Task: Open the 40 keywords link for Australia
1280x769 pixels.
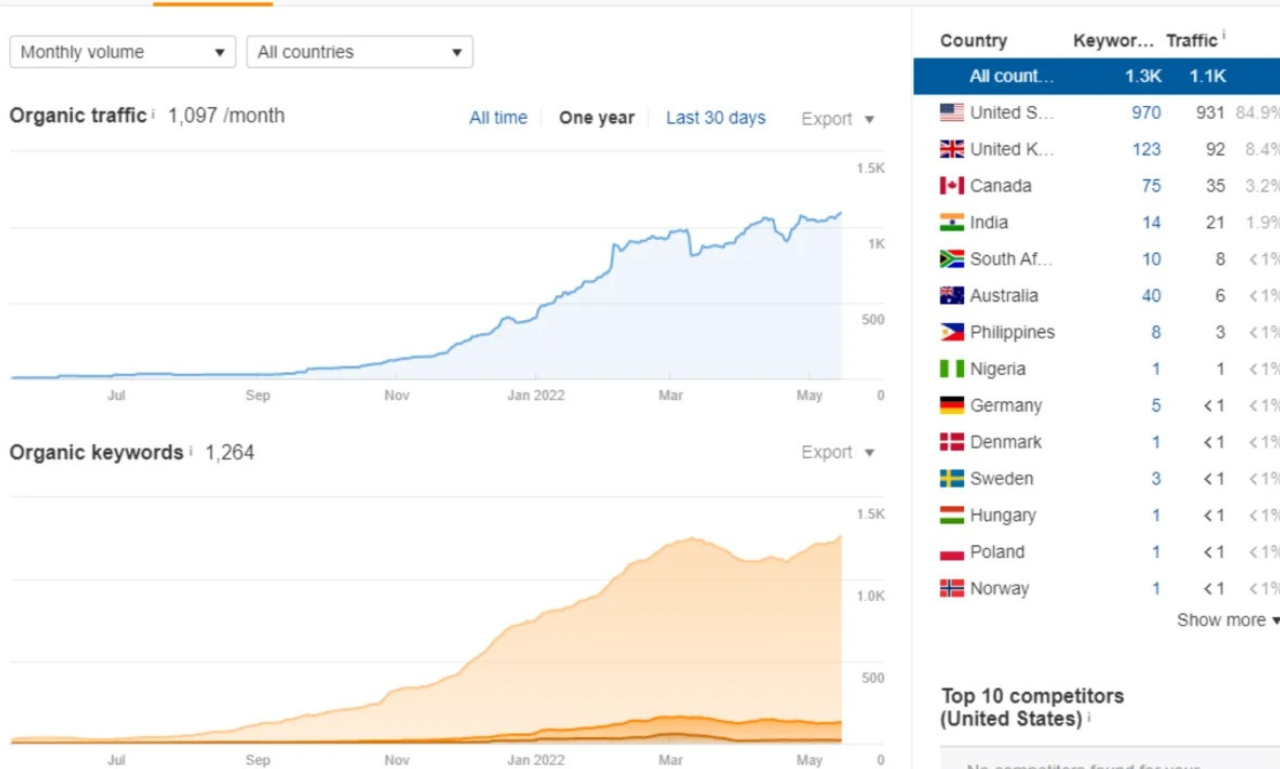Action: pyautogui.click(x=1151, y=296)
